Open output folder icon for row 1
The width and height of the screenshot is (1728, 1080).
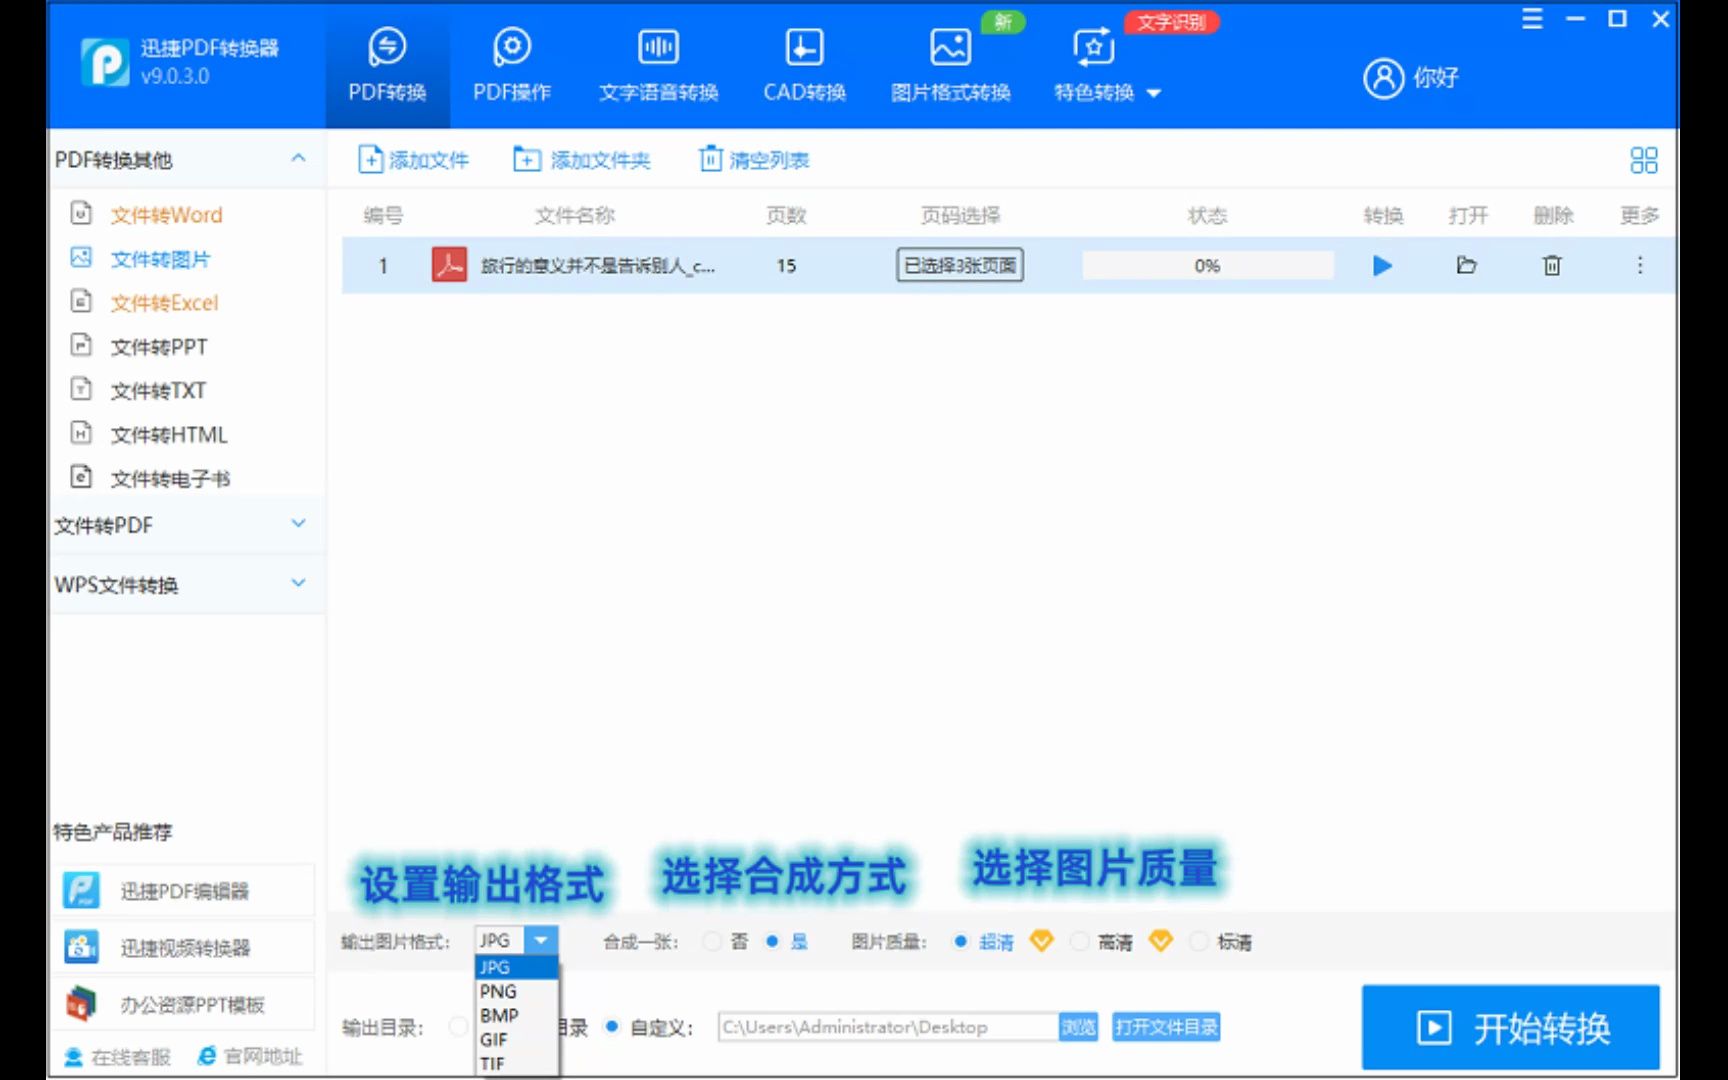click(x=1466, y=265)
